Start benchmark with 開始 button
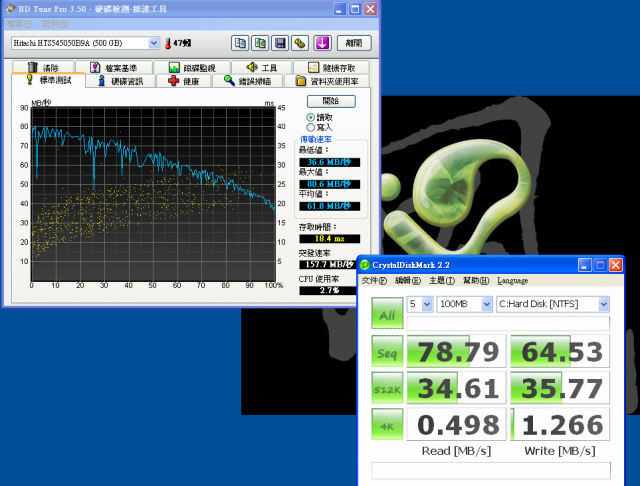 point(331,101)
